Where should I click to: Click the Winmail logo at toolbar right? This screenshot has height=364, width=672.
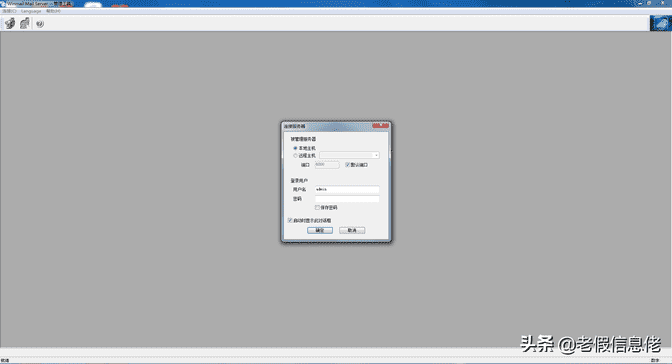coord(660,23)
